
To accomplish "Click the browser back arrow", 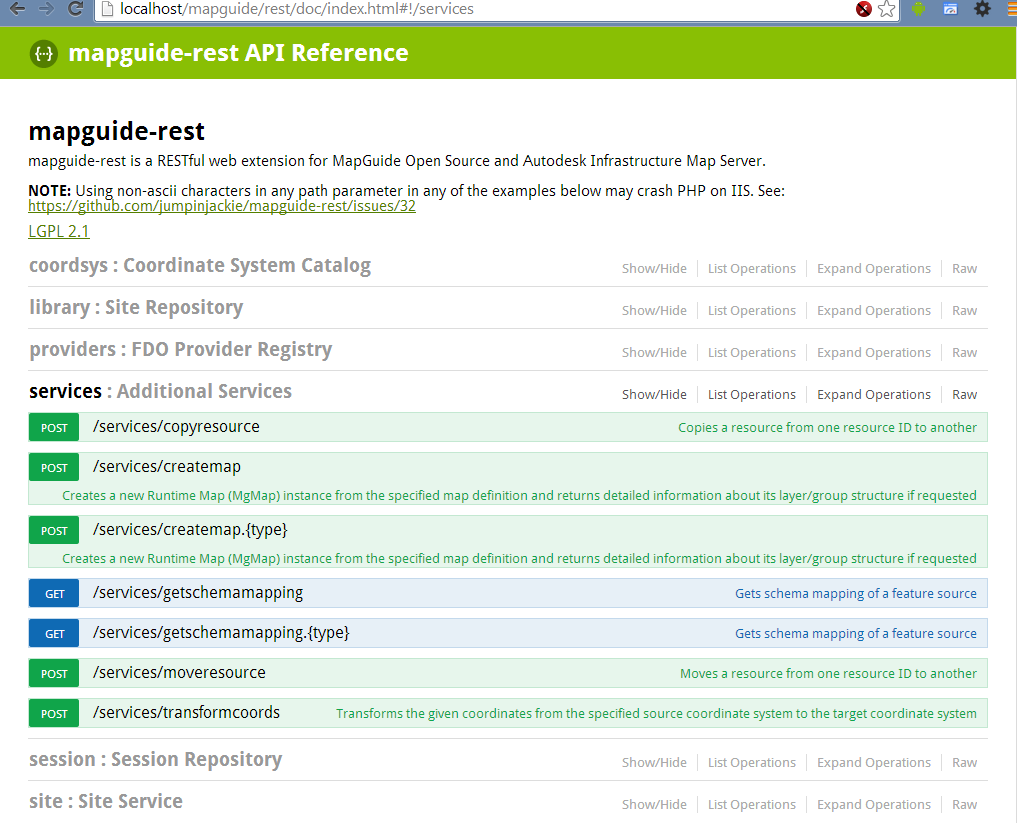I will [17, 8].
